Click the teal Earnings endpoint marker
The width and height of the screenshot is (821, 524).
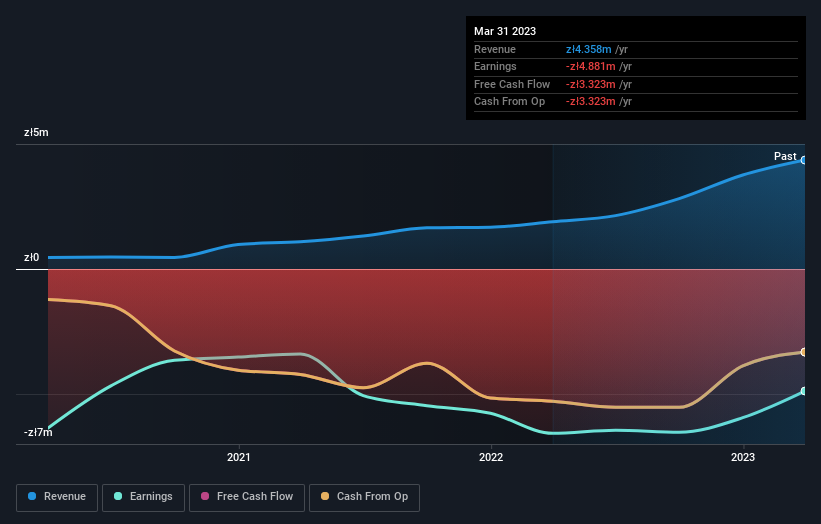tap(804, 391)
